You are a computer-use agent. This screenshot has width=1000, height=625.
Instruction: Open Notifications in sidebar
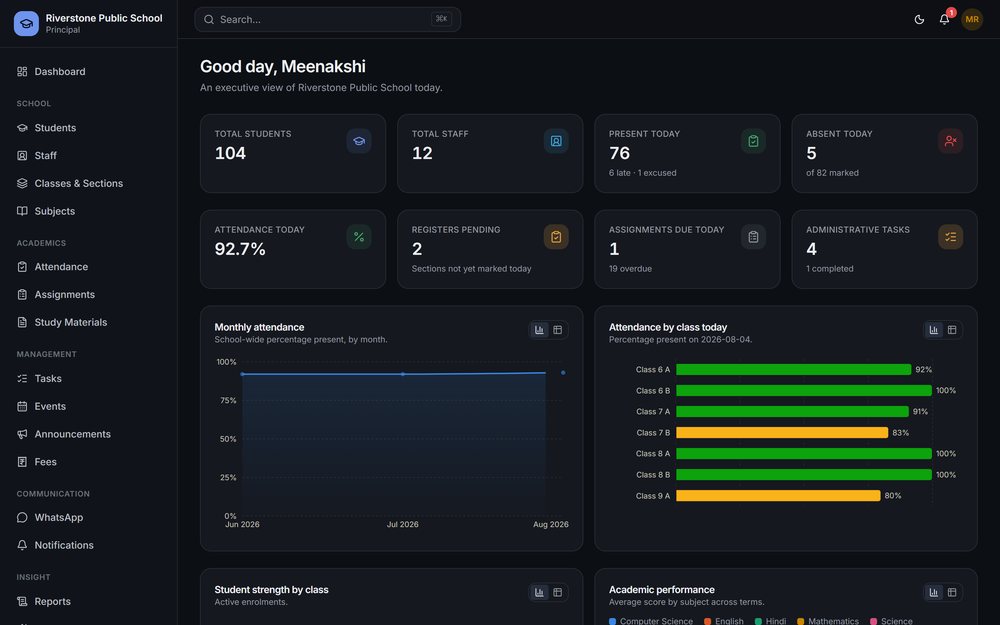coord(89,545)
